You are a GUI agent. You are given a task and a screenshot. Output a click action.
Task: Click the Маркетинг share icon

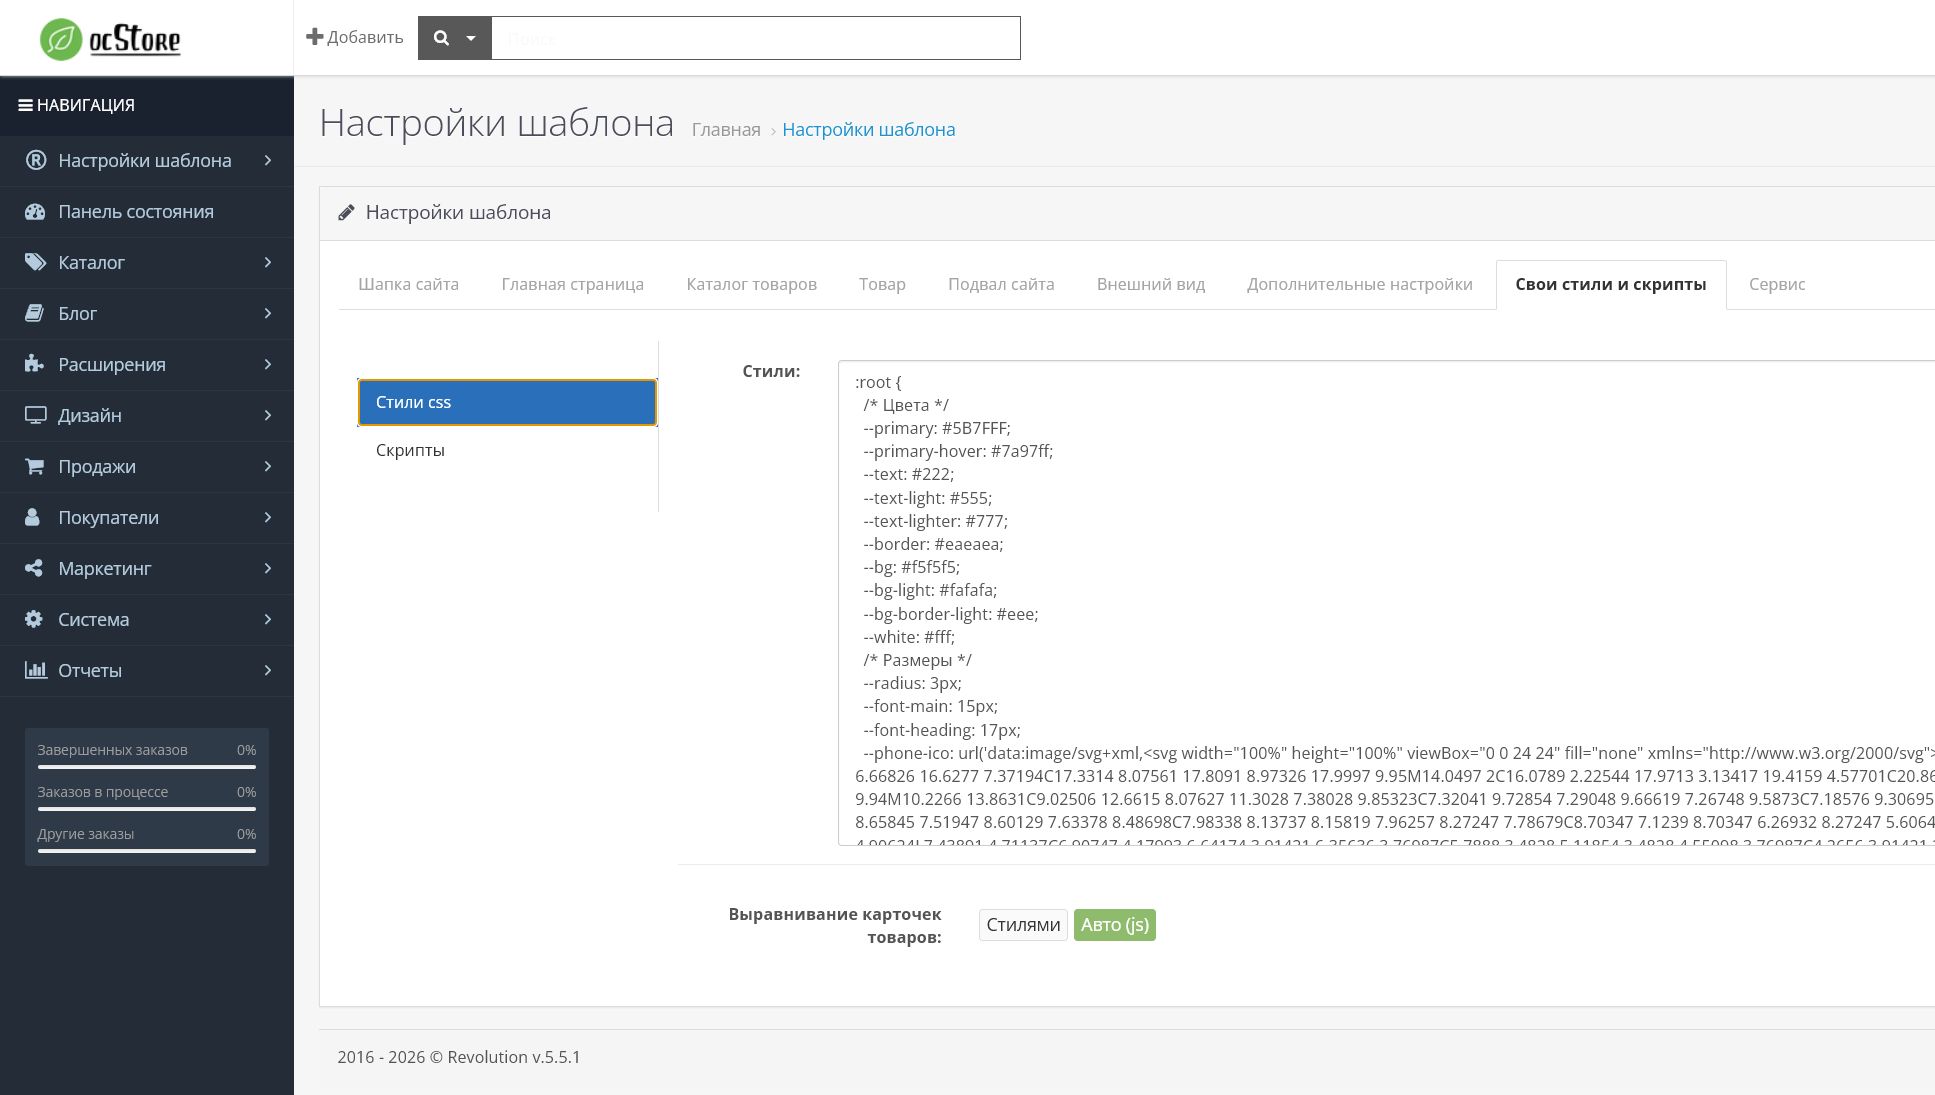33,568
